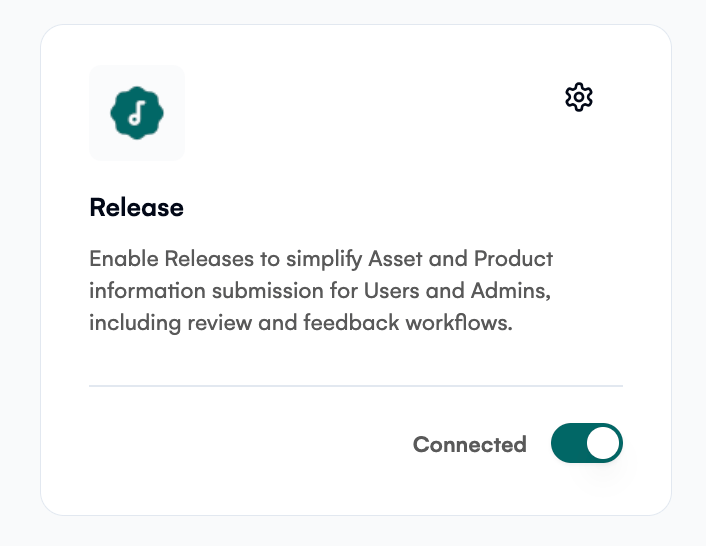This screenshot has width=706, height=546.
Task: Disable the Connected toggle switch
Action: pyautogui.click(x=587, y=443)
